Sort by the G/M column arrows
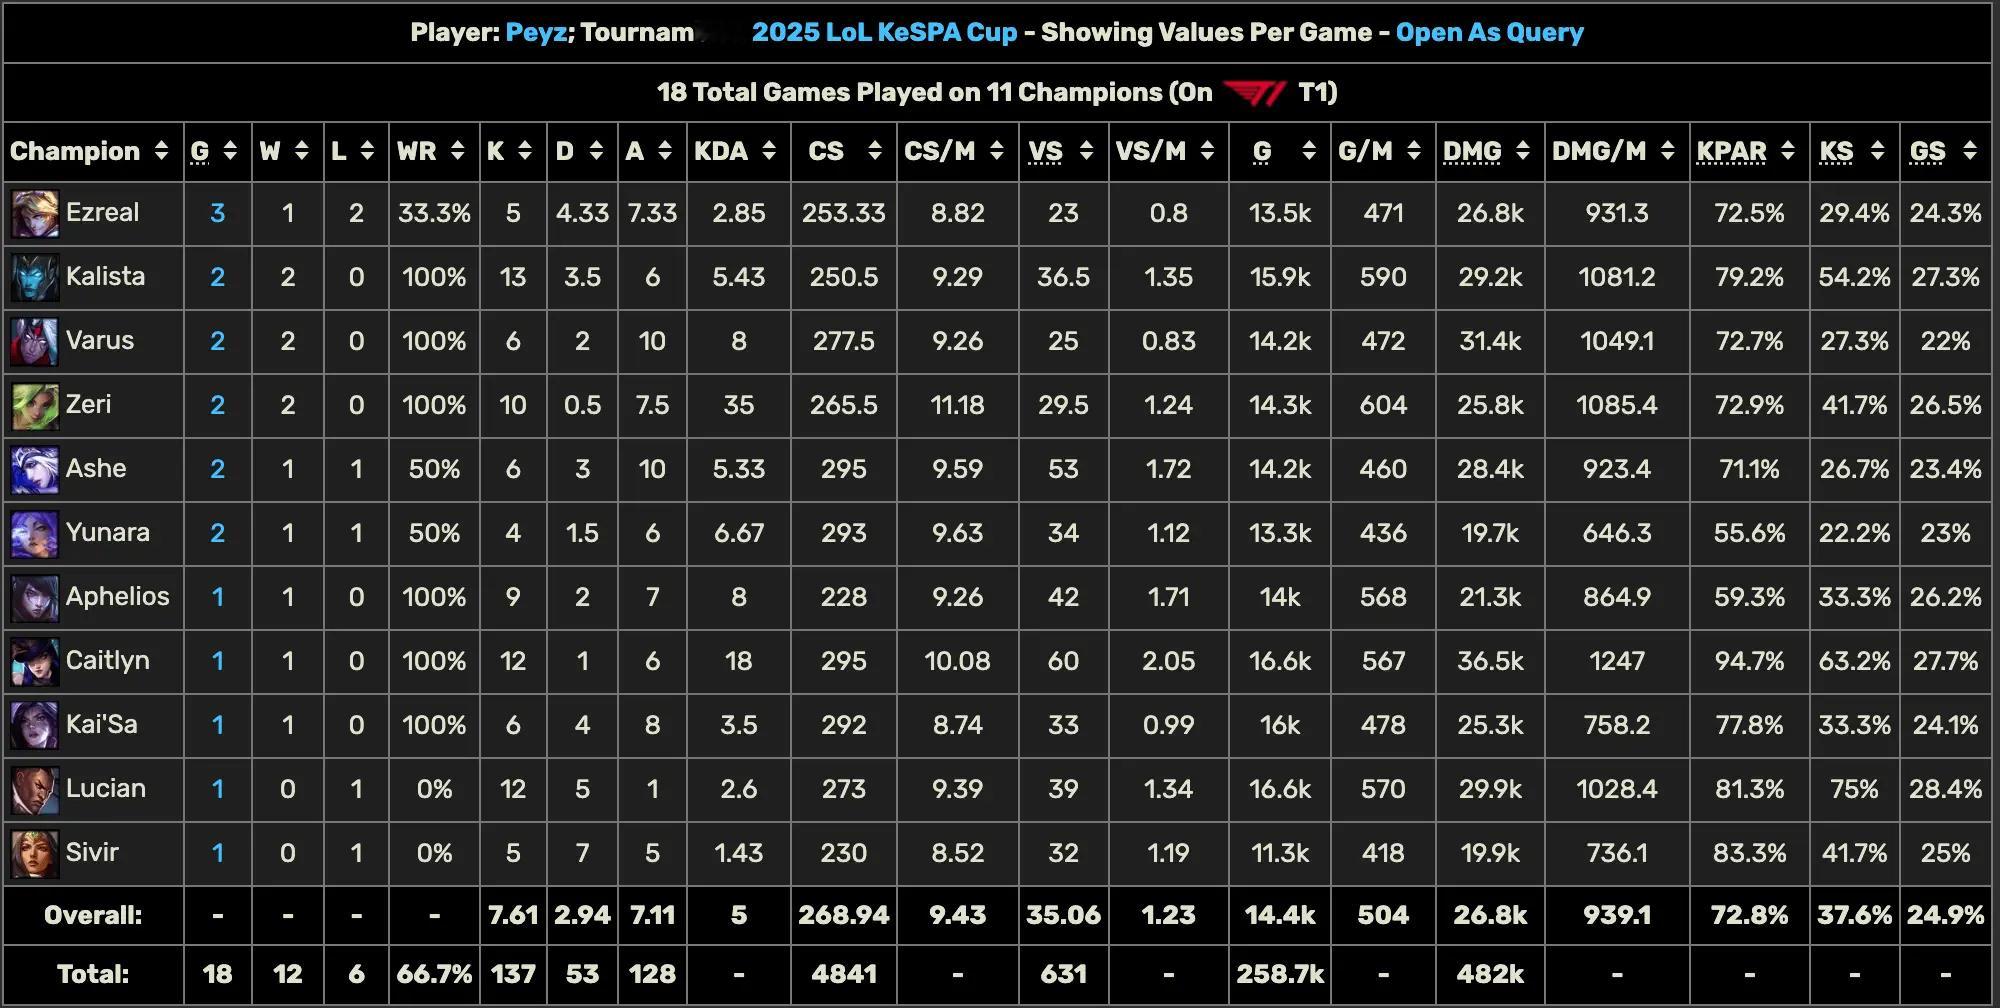This screenshot has height=1008, width=2000. coord(1414,151)
